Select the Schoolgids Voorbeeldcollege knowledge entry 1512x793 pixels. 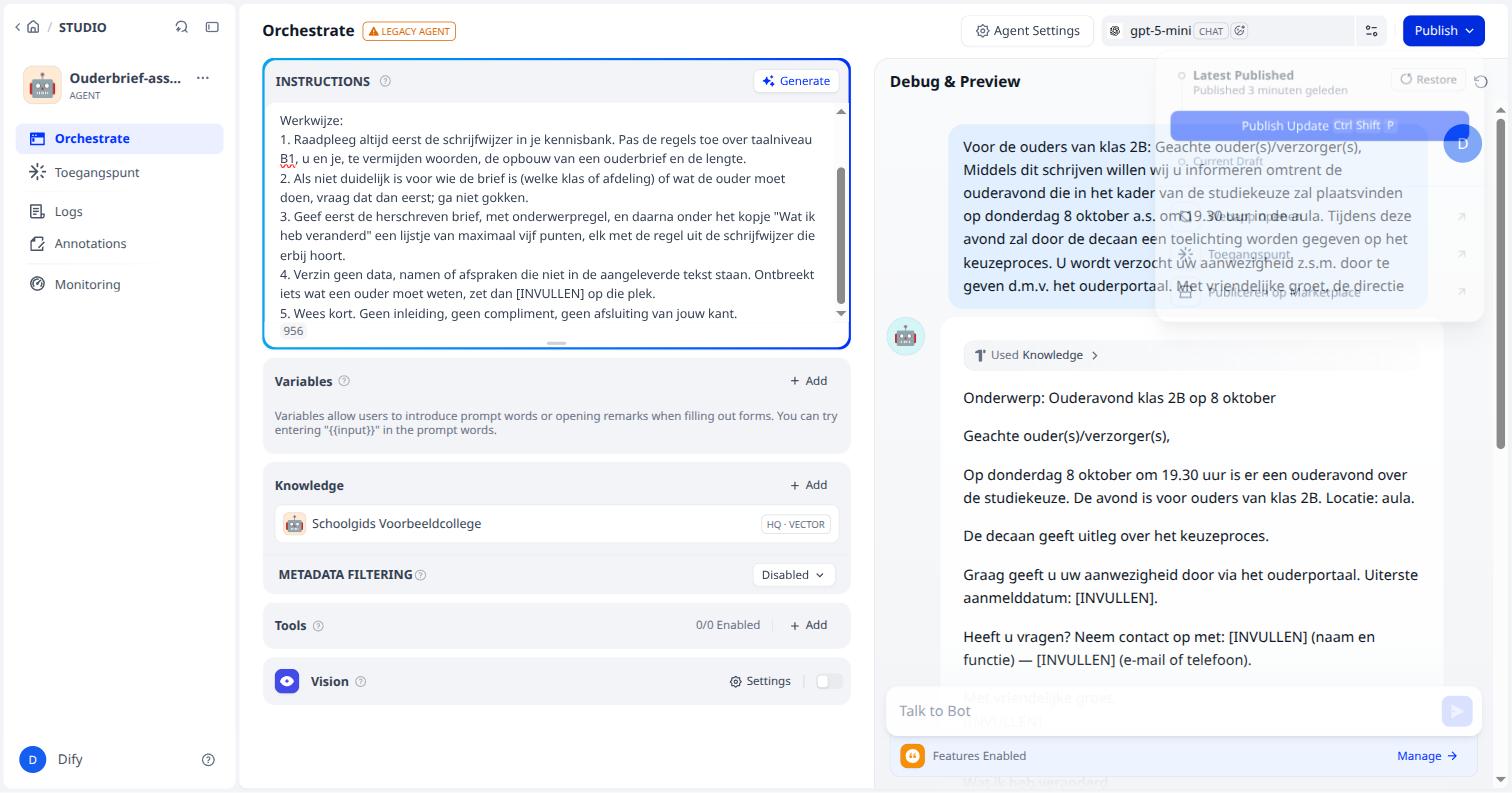click(557, 524)
